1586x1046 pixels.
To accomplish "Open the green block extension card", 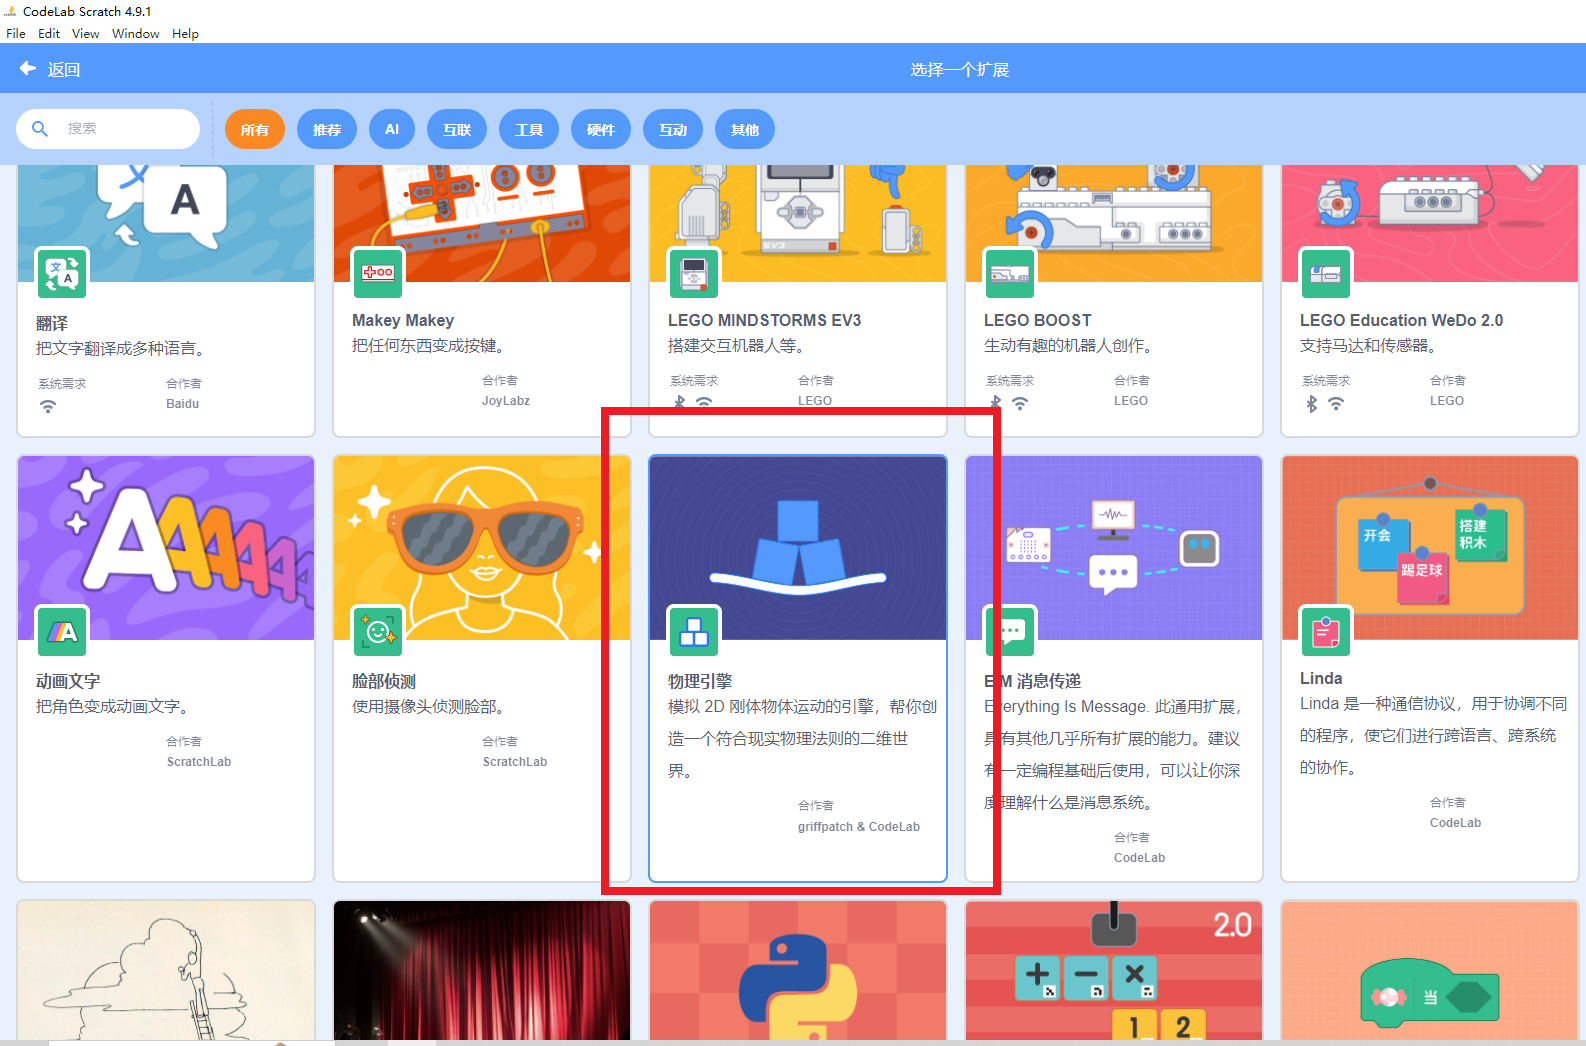I will (x=1430, y=970).
